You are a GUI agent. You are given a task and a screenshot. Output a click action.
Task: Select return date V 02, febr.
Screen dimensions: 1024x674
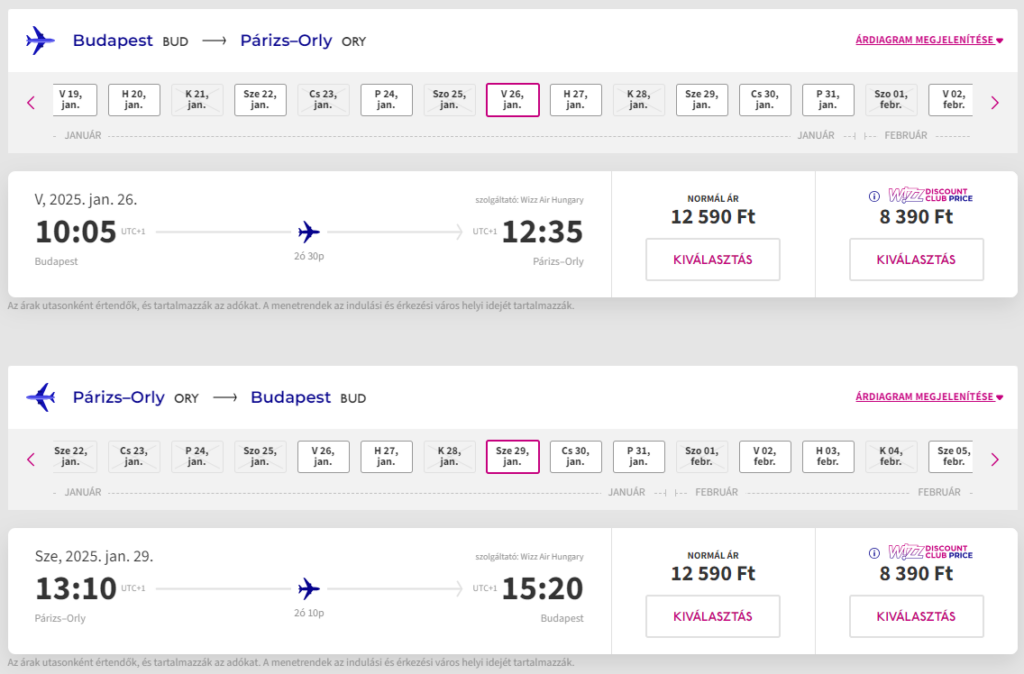click(x=765, y=457)
